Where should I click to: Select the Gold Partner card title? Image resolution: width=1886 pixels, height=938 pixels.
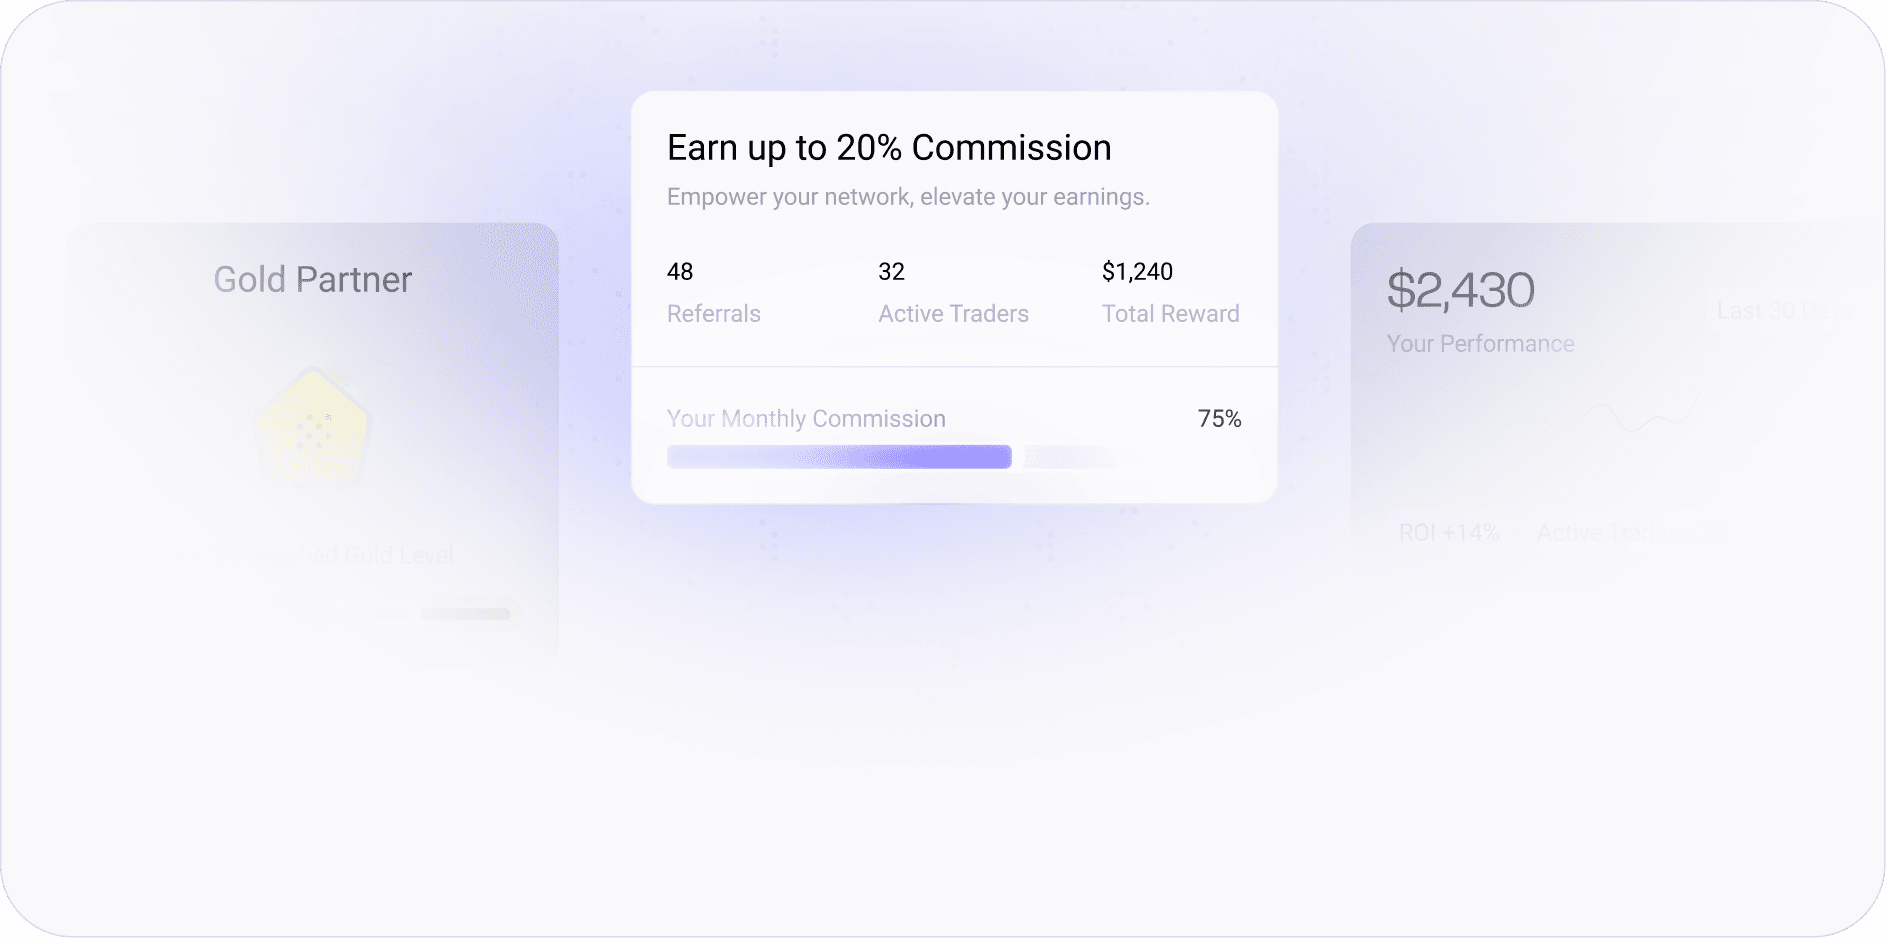pos(313,280)
